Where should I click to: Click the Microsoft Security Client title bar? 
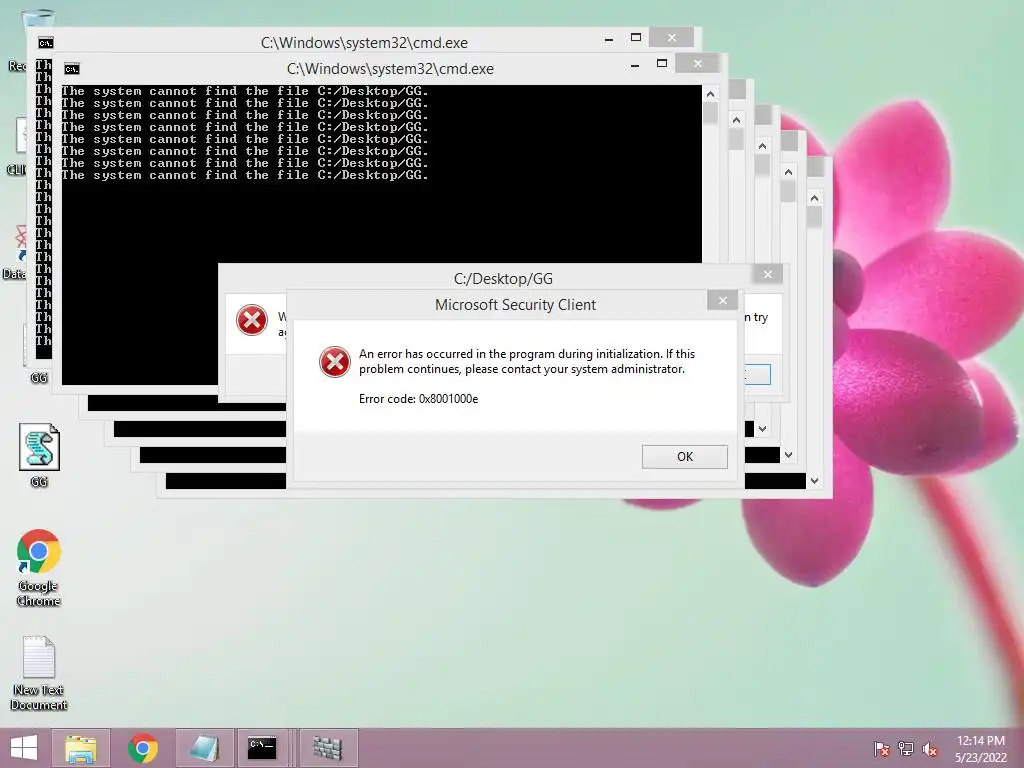(x=515, y=304)
